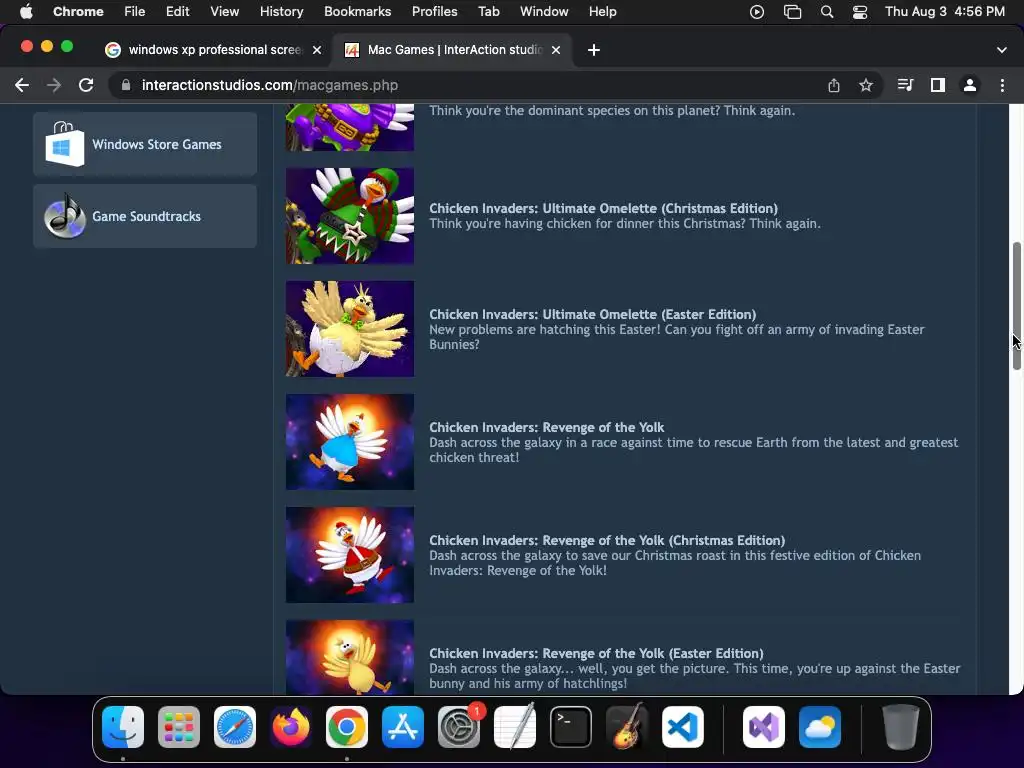The width and height of the screenshot is (1024, 768).
Task: Open Ultimate Omelette (Christmas Edition) title link
Action: pos(603,208)
